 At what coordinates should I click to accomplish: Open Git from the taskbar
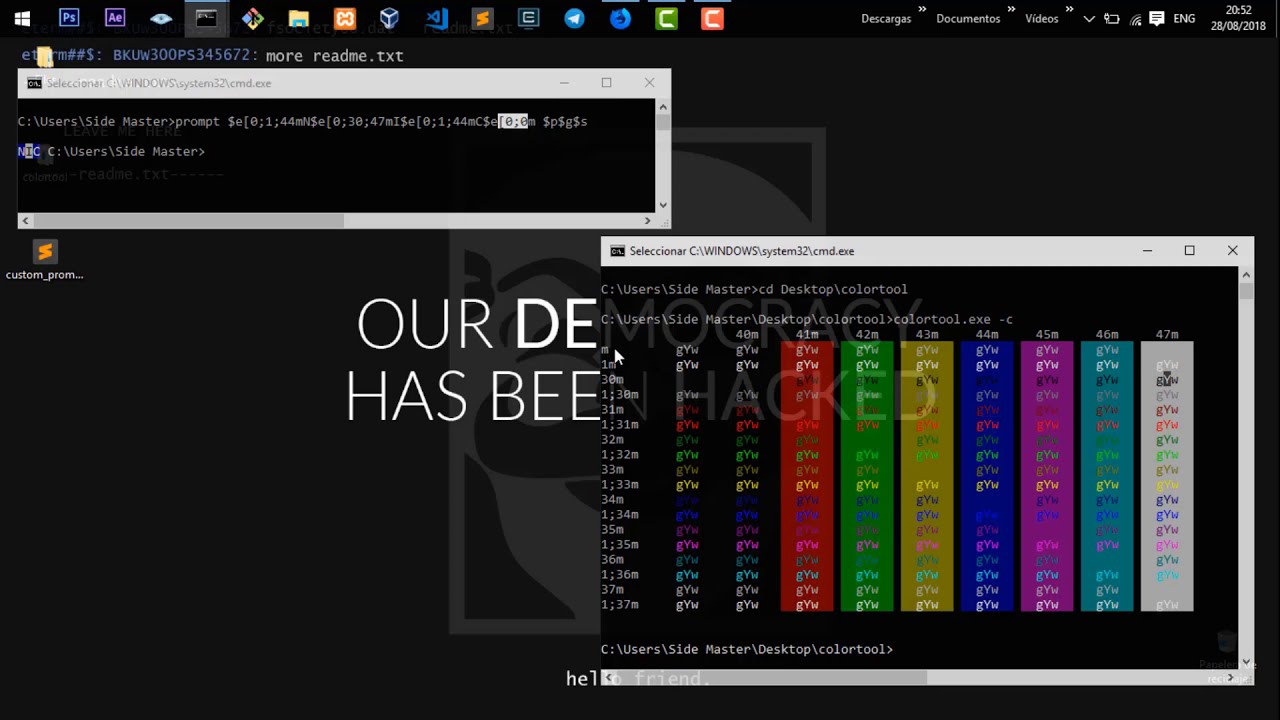[253, 18]
